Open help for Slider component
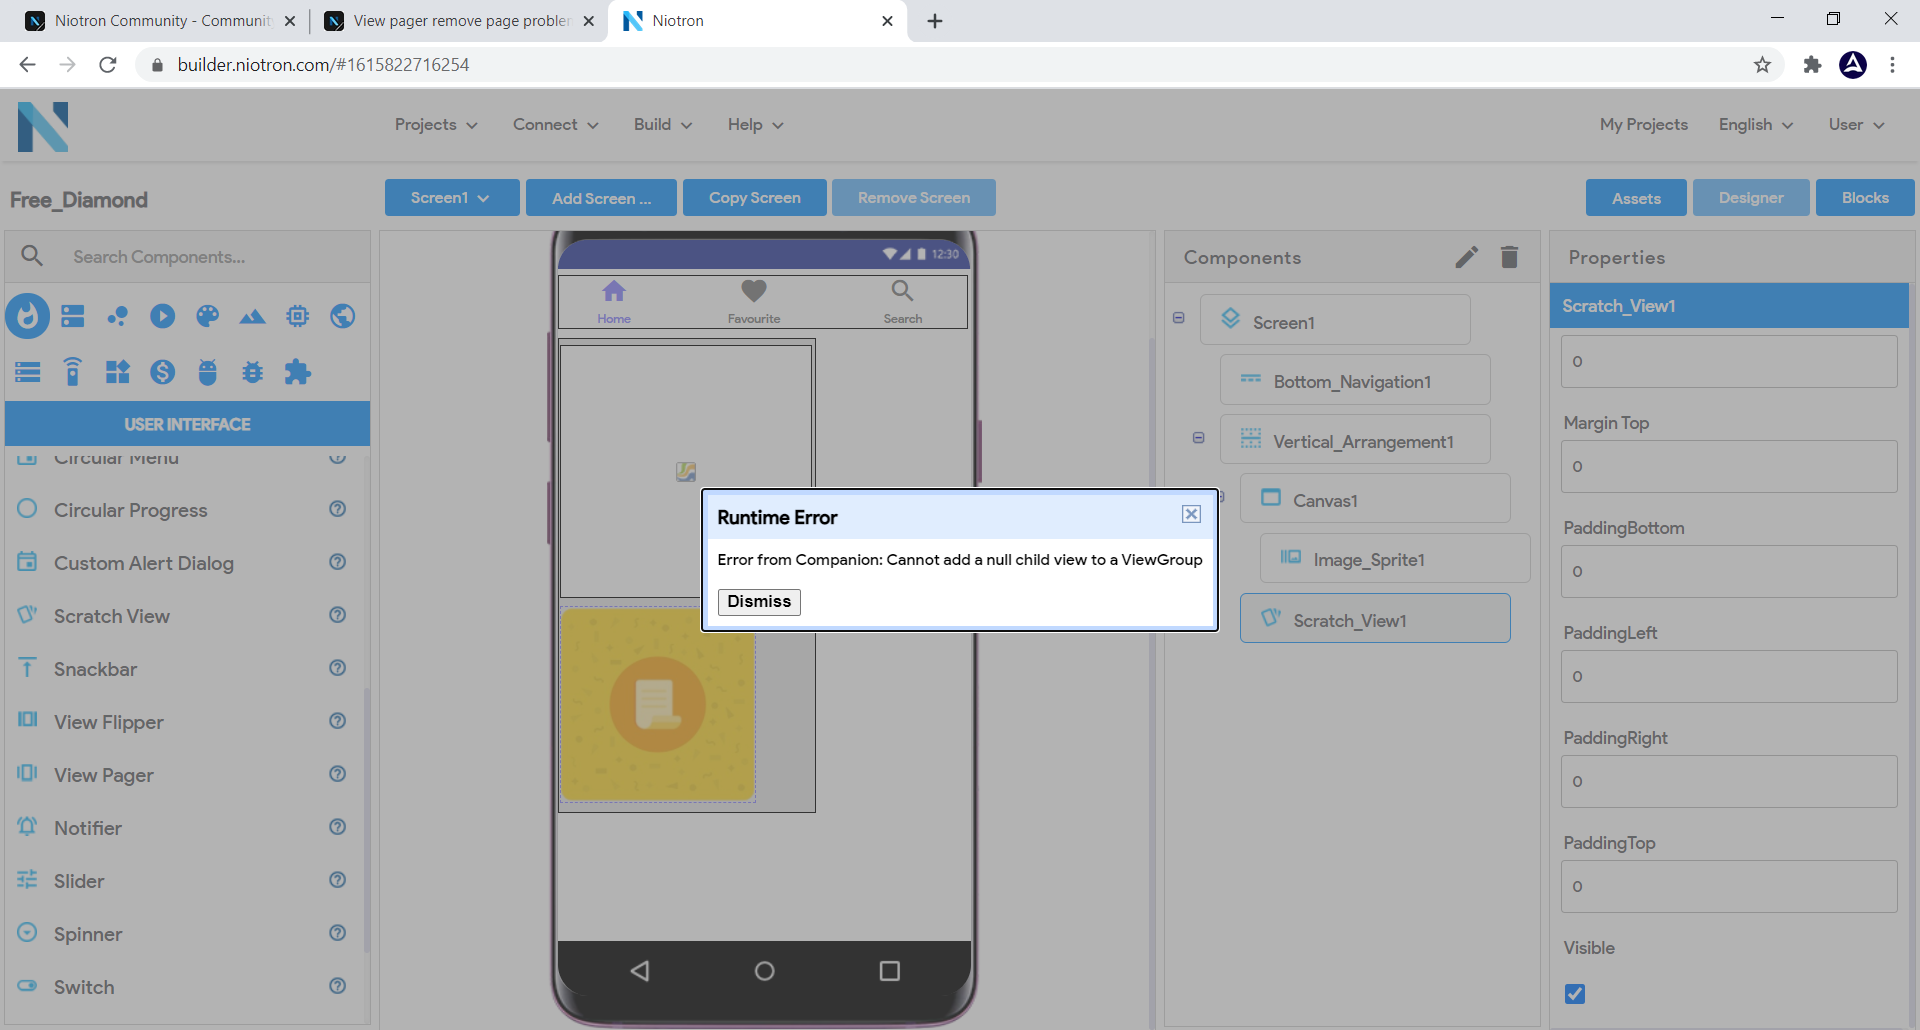The image size is (1920, 1030). point(338,880)
